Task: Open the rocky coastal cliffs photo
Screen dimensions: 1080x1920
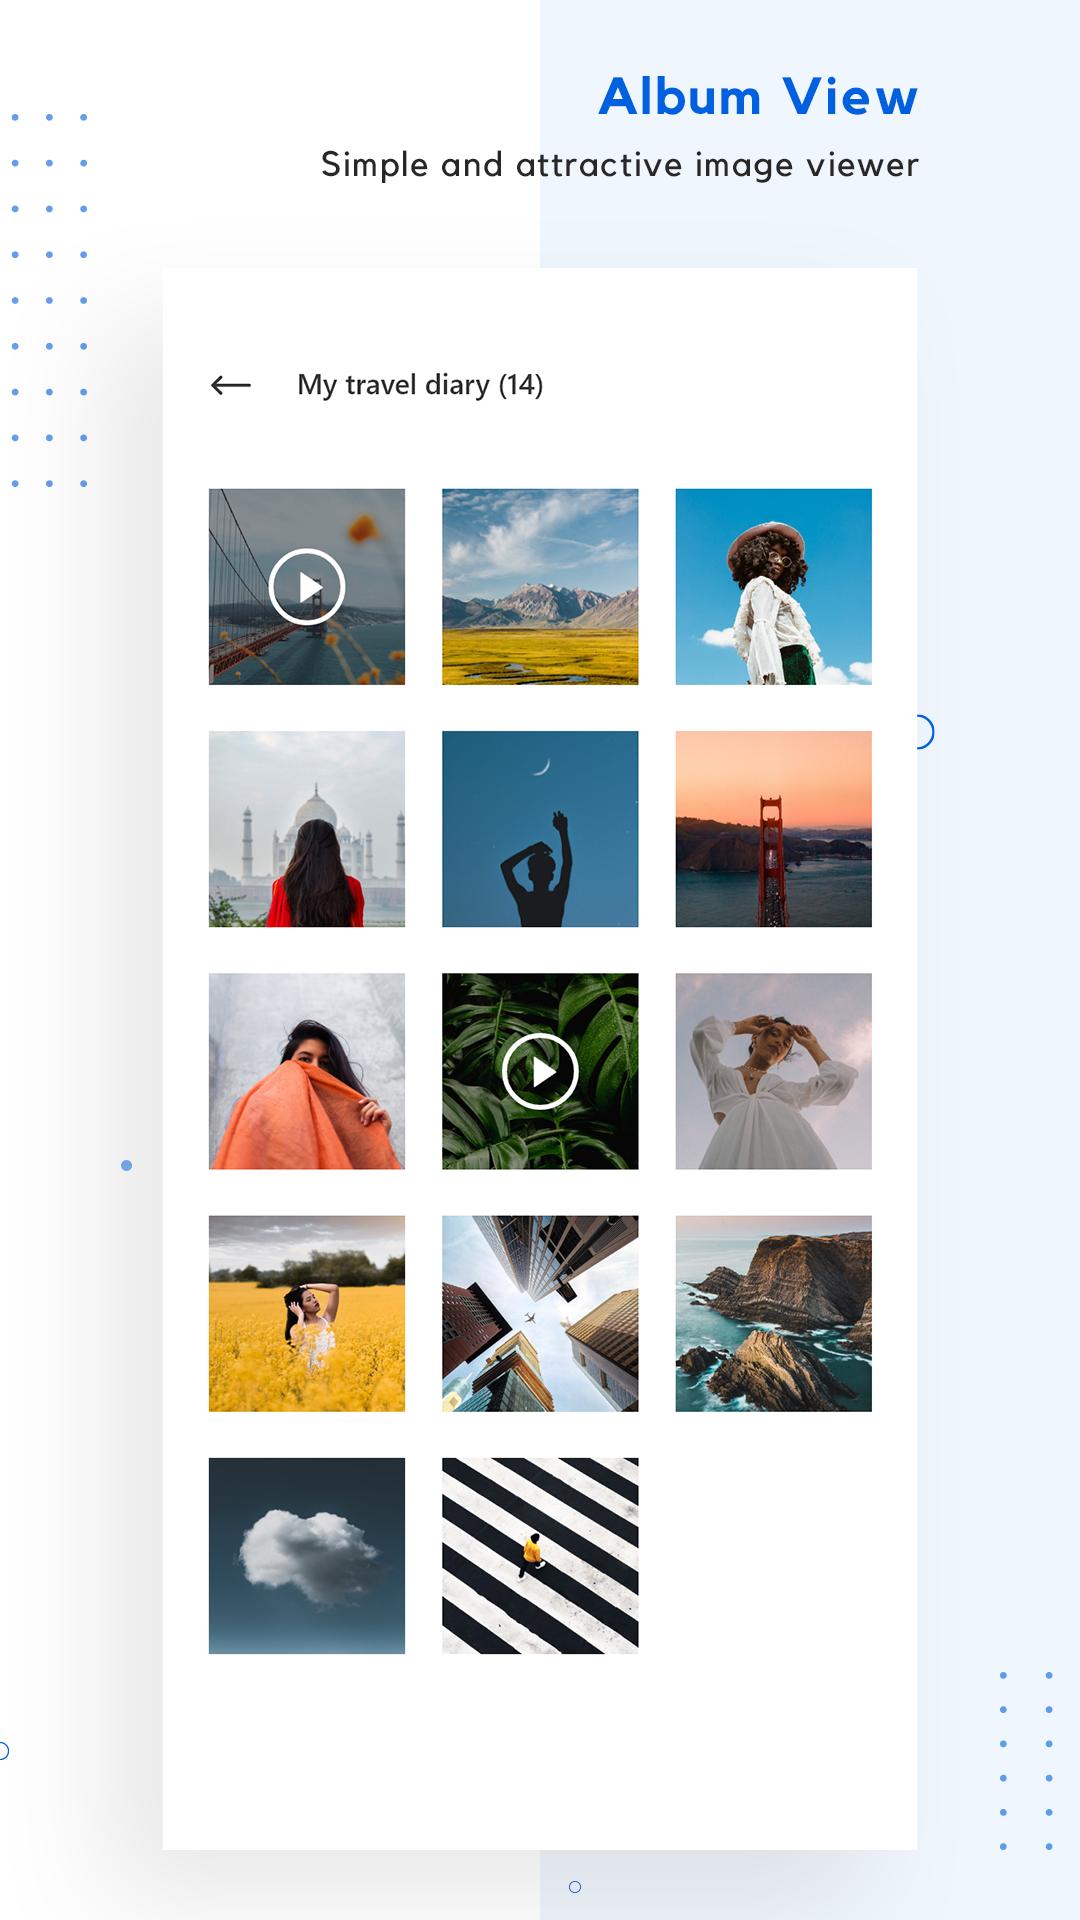Action: (773, 1314)
